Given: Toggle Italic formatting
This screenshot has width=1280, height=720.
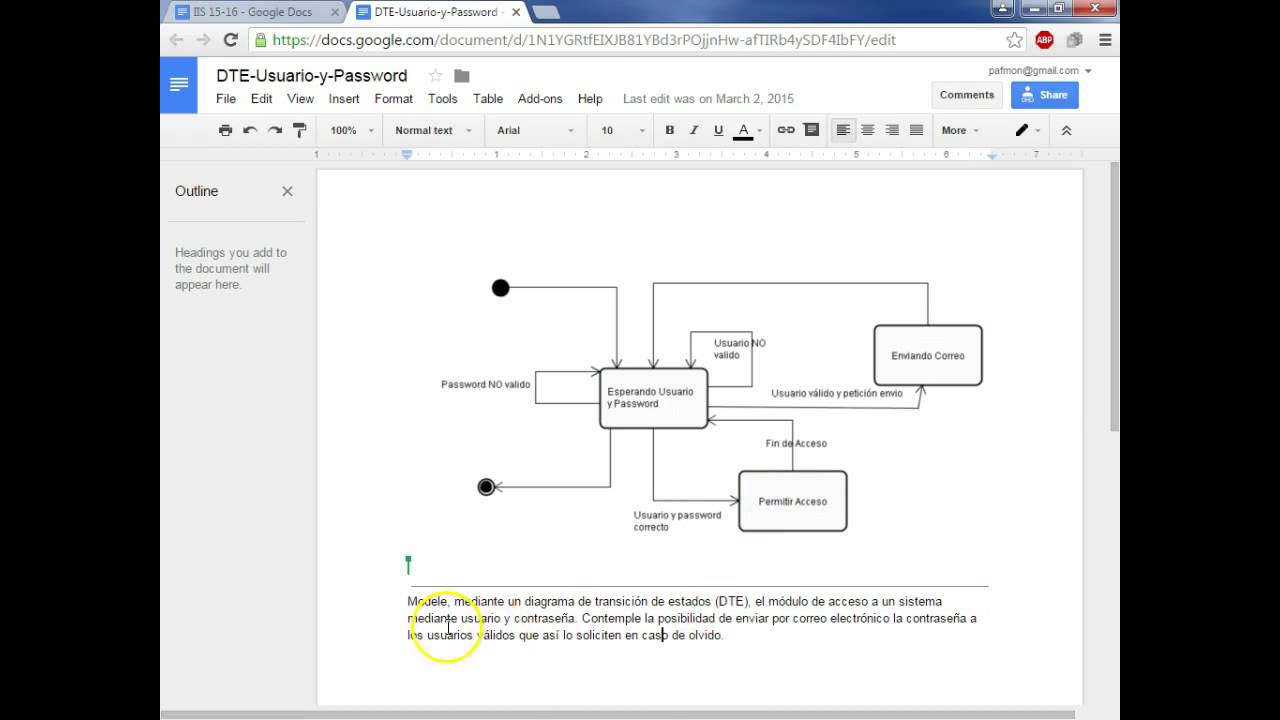Looking at the screenshot, I should coord(694,130).
